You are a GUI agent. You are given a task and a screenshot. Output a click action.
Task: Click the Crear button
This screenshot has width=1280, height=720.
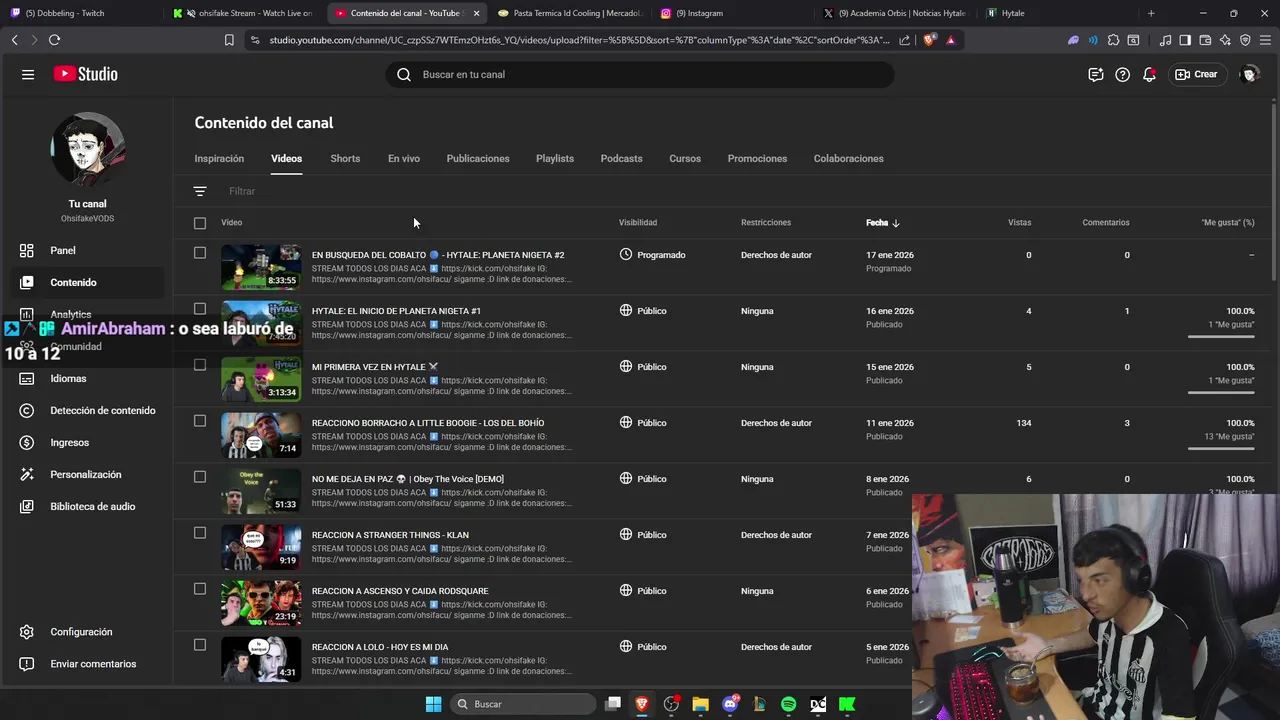pos(1197,74)
